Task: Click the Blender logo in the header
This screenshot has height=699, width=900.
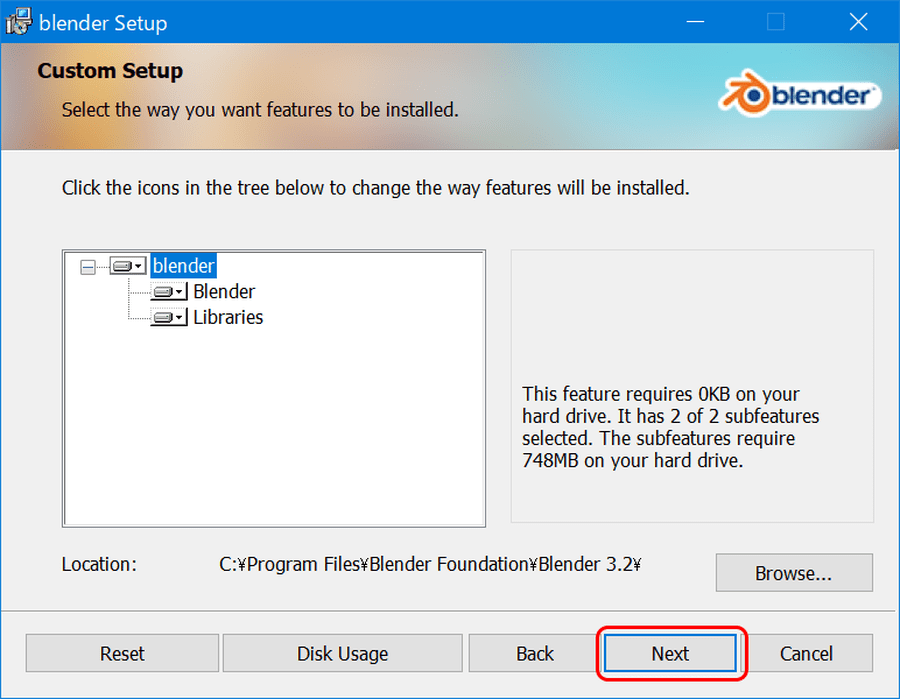Action: pyautogui.click(x=800, y=96)
